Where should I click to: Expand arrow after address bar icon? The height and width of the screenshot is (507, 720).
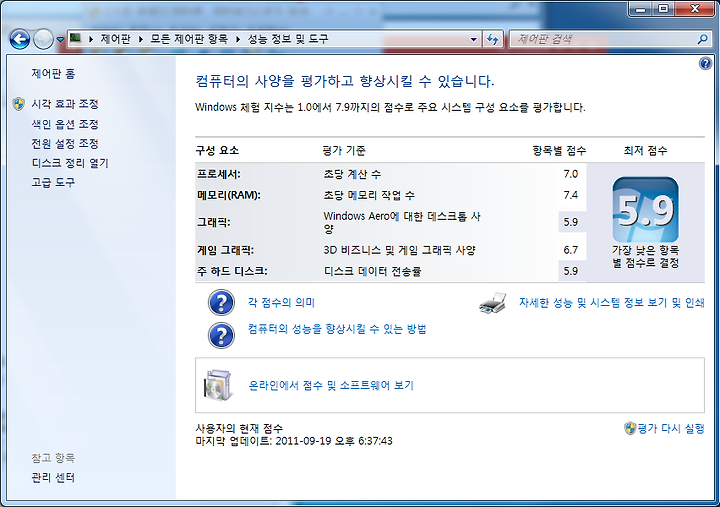91,39
